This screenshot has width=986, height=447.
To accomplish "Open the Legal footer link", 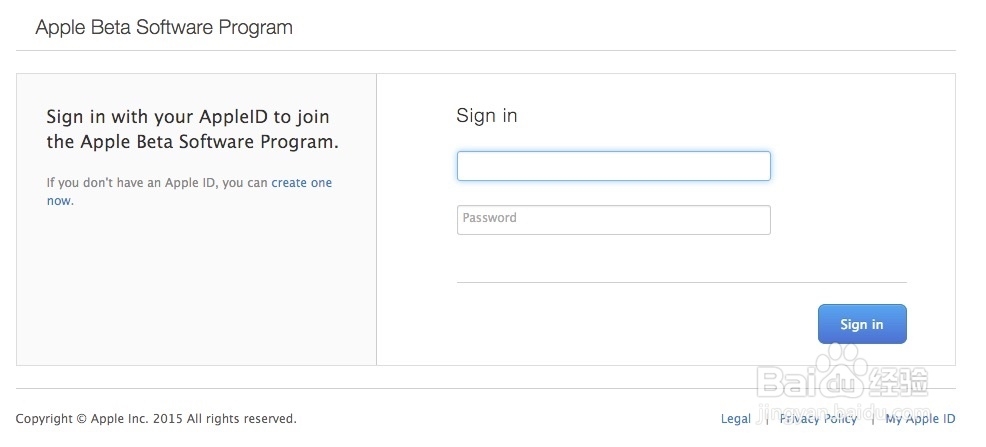I will click(735, 419).
